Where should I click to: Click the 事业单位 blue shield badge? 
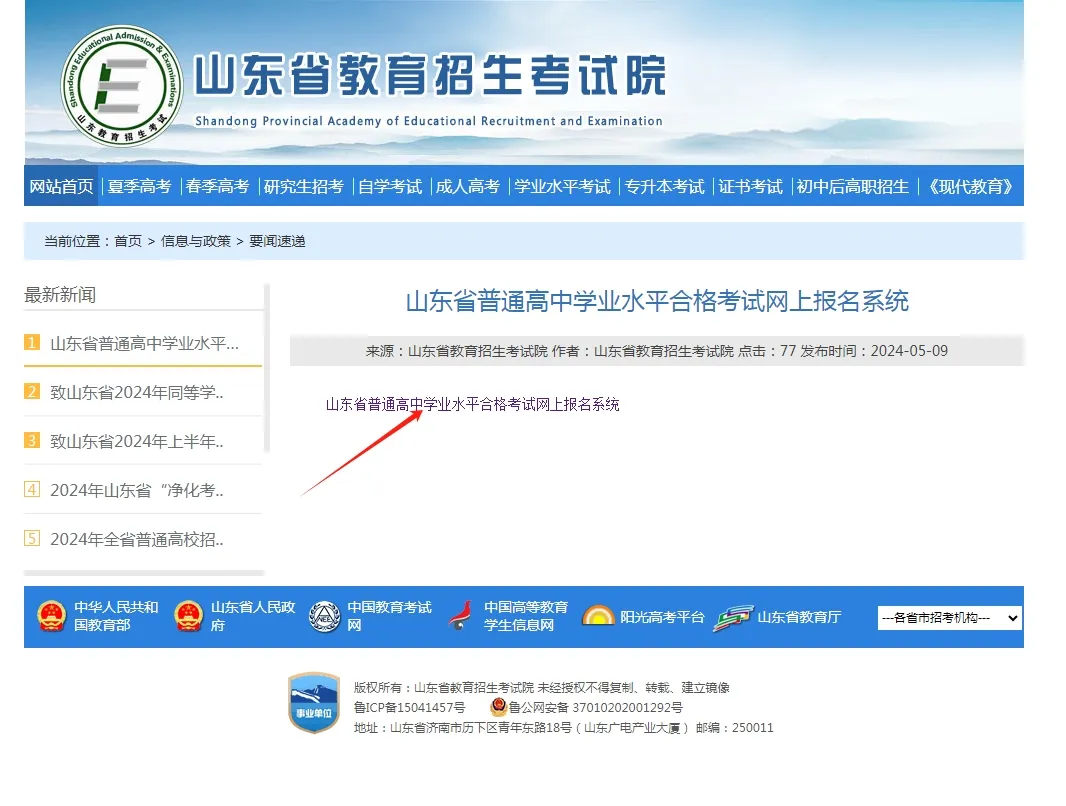pyautogui.click(x=314, y=703)
